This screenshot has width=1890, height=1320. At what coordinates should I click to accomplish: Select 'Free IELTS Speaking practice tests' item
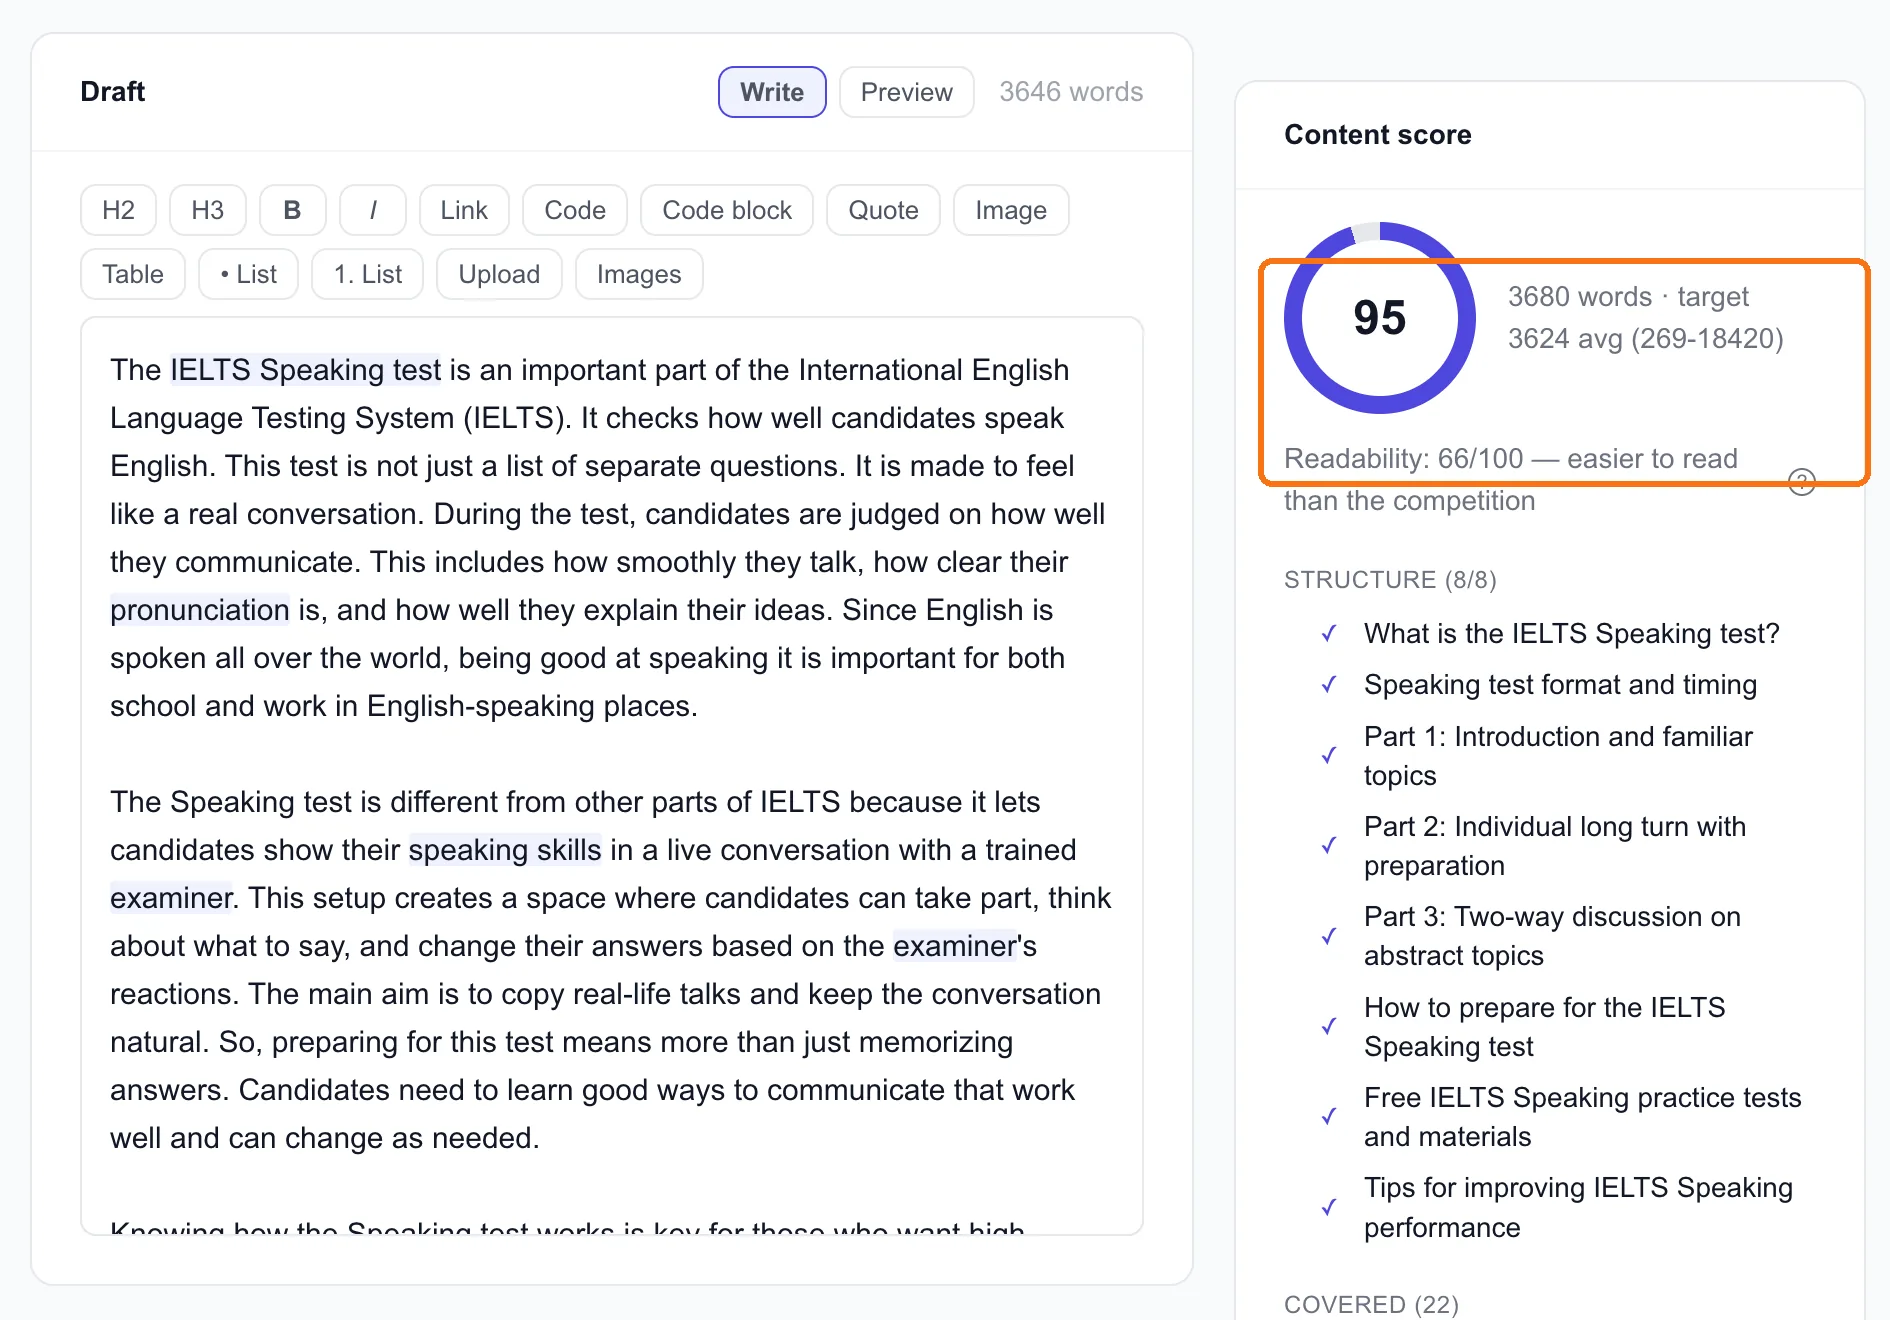point(1583,1117)
